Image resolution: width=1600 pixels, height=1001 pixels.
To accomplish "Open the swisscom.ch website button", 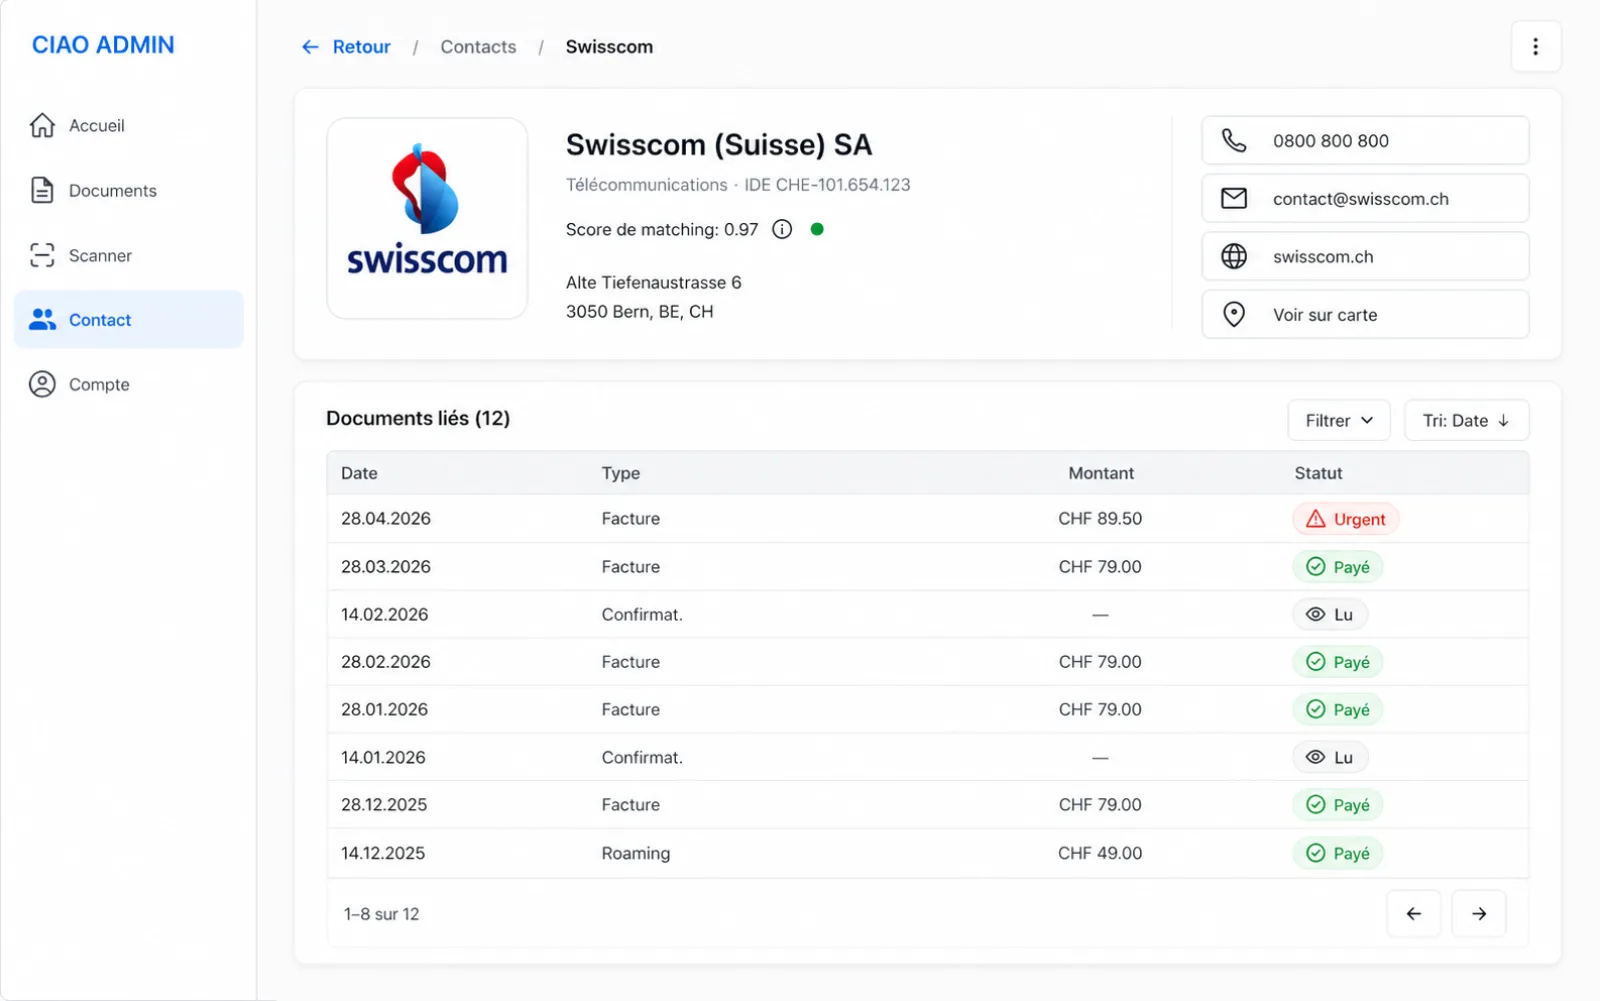I will pos(1365,257).
